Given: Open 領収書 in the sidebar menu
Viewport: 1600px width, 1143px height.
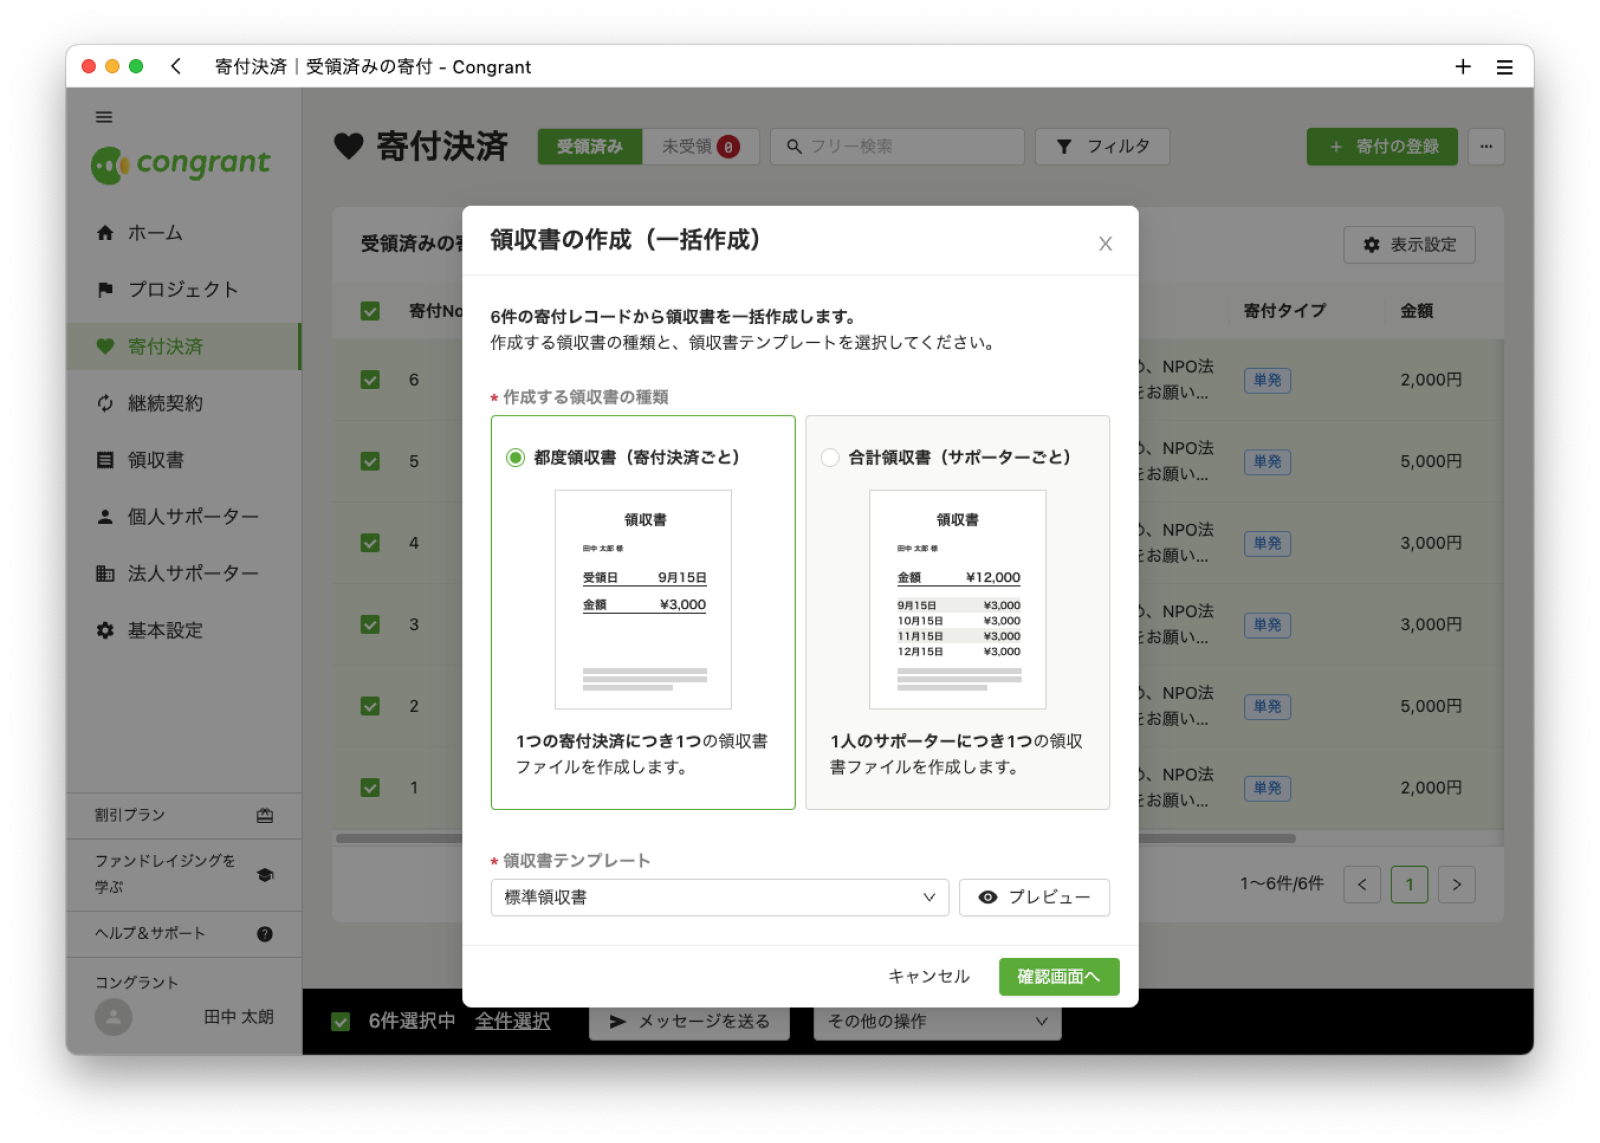Looking at the screenshot, I should [x=156, y=460].
